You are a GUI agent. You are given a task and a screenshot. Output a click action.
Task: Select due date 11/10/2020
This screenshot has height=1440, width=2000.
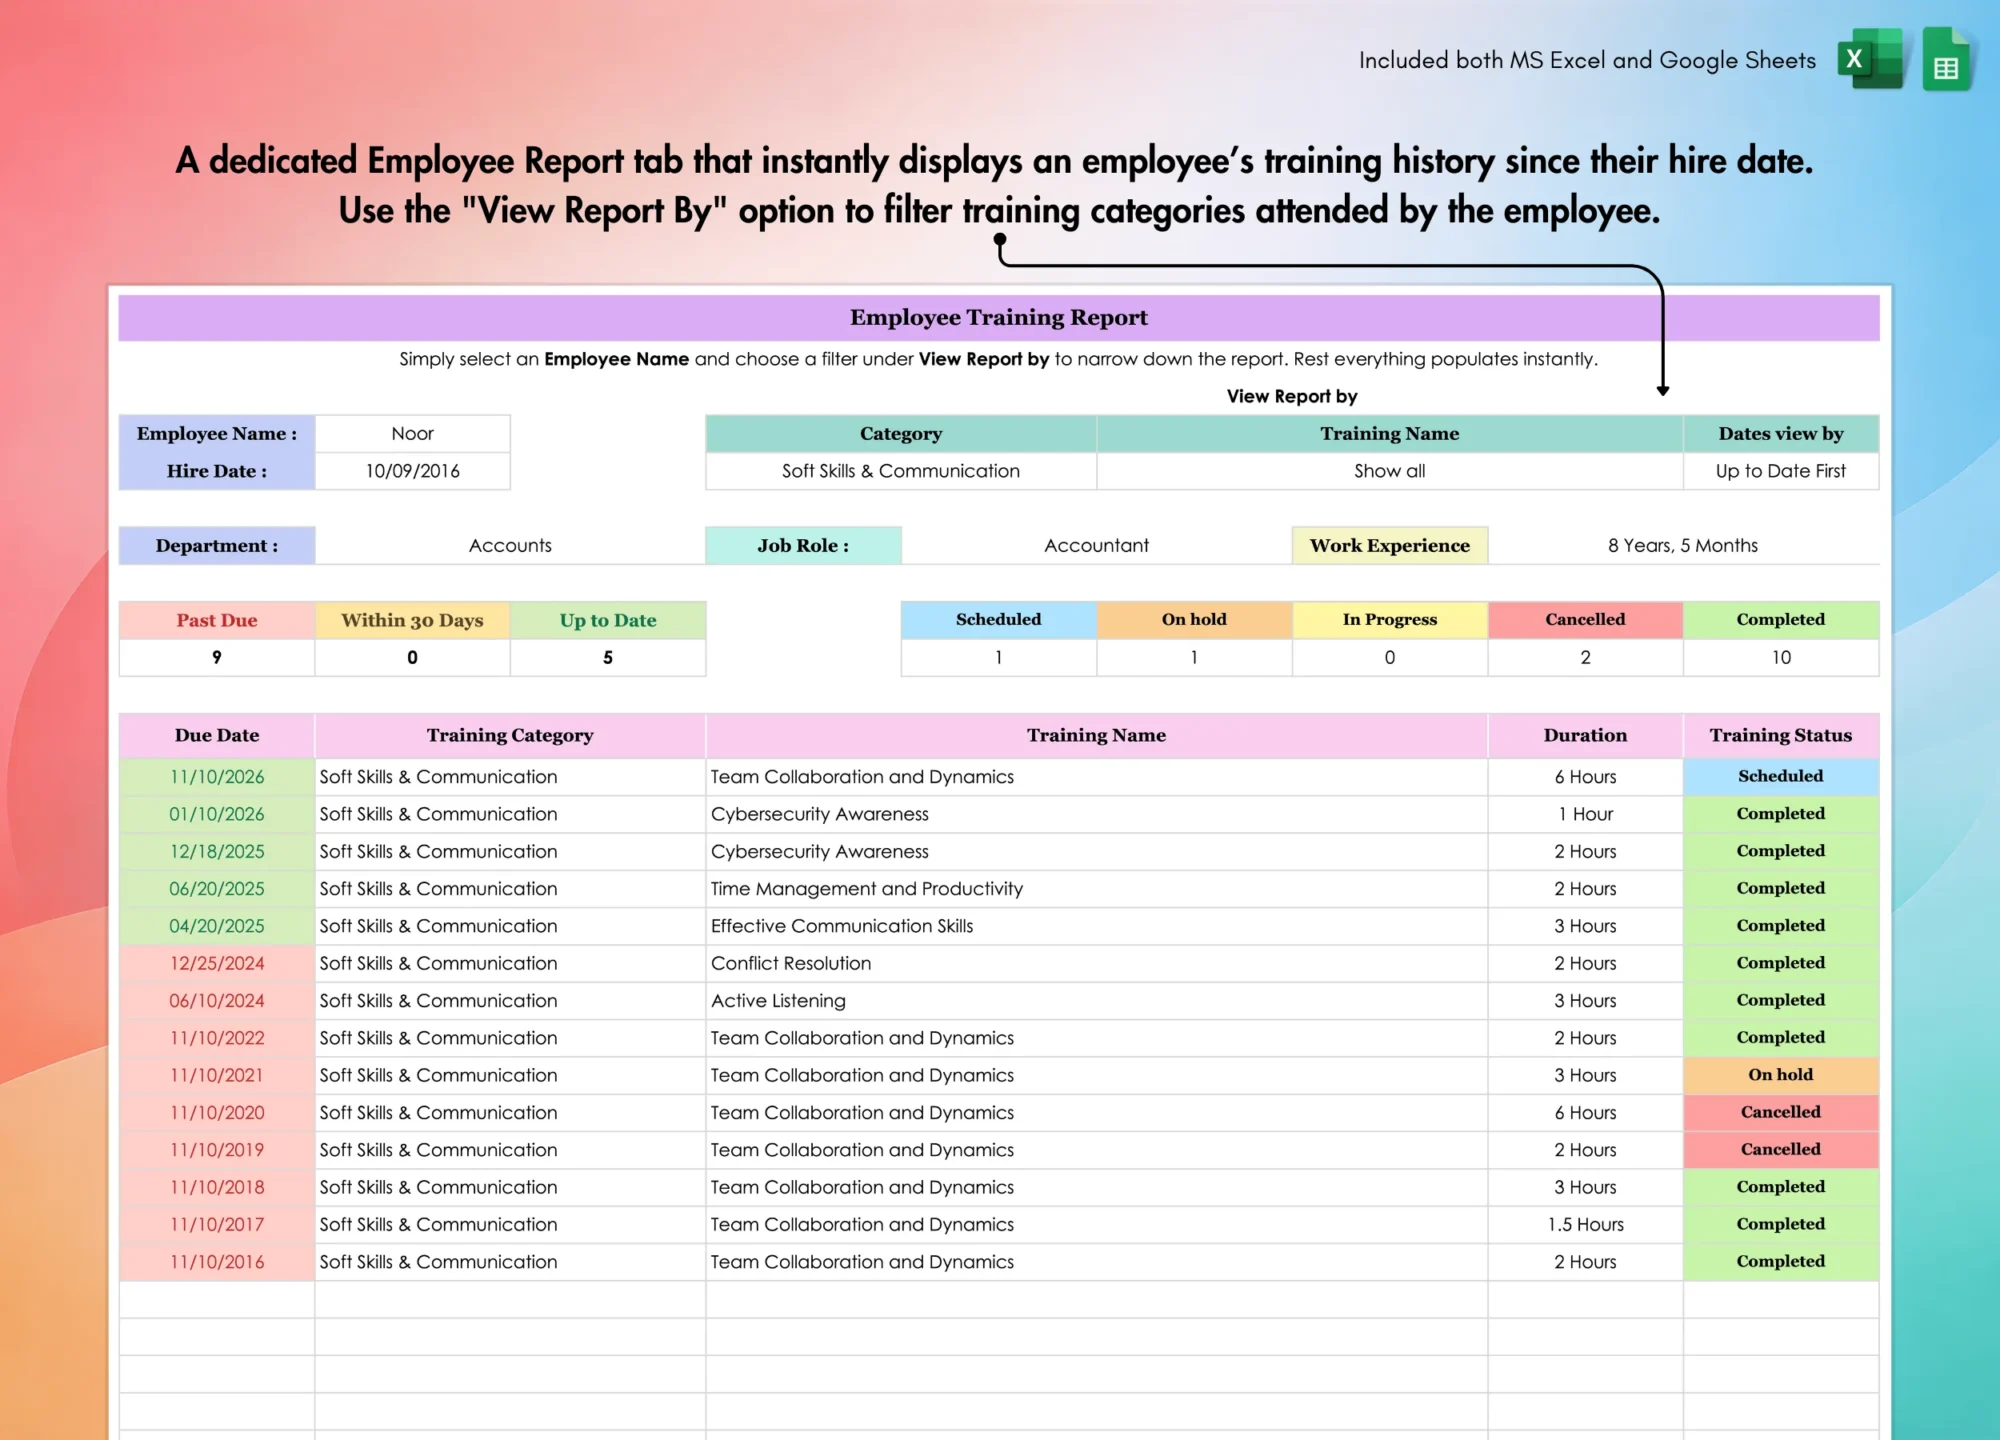pyautogui.click(x=217, y=1113)
